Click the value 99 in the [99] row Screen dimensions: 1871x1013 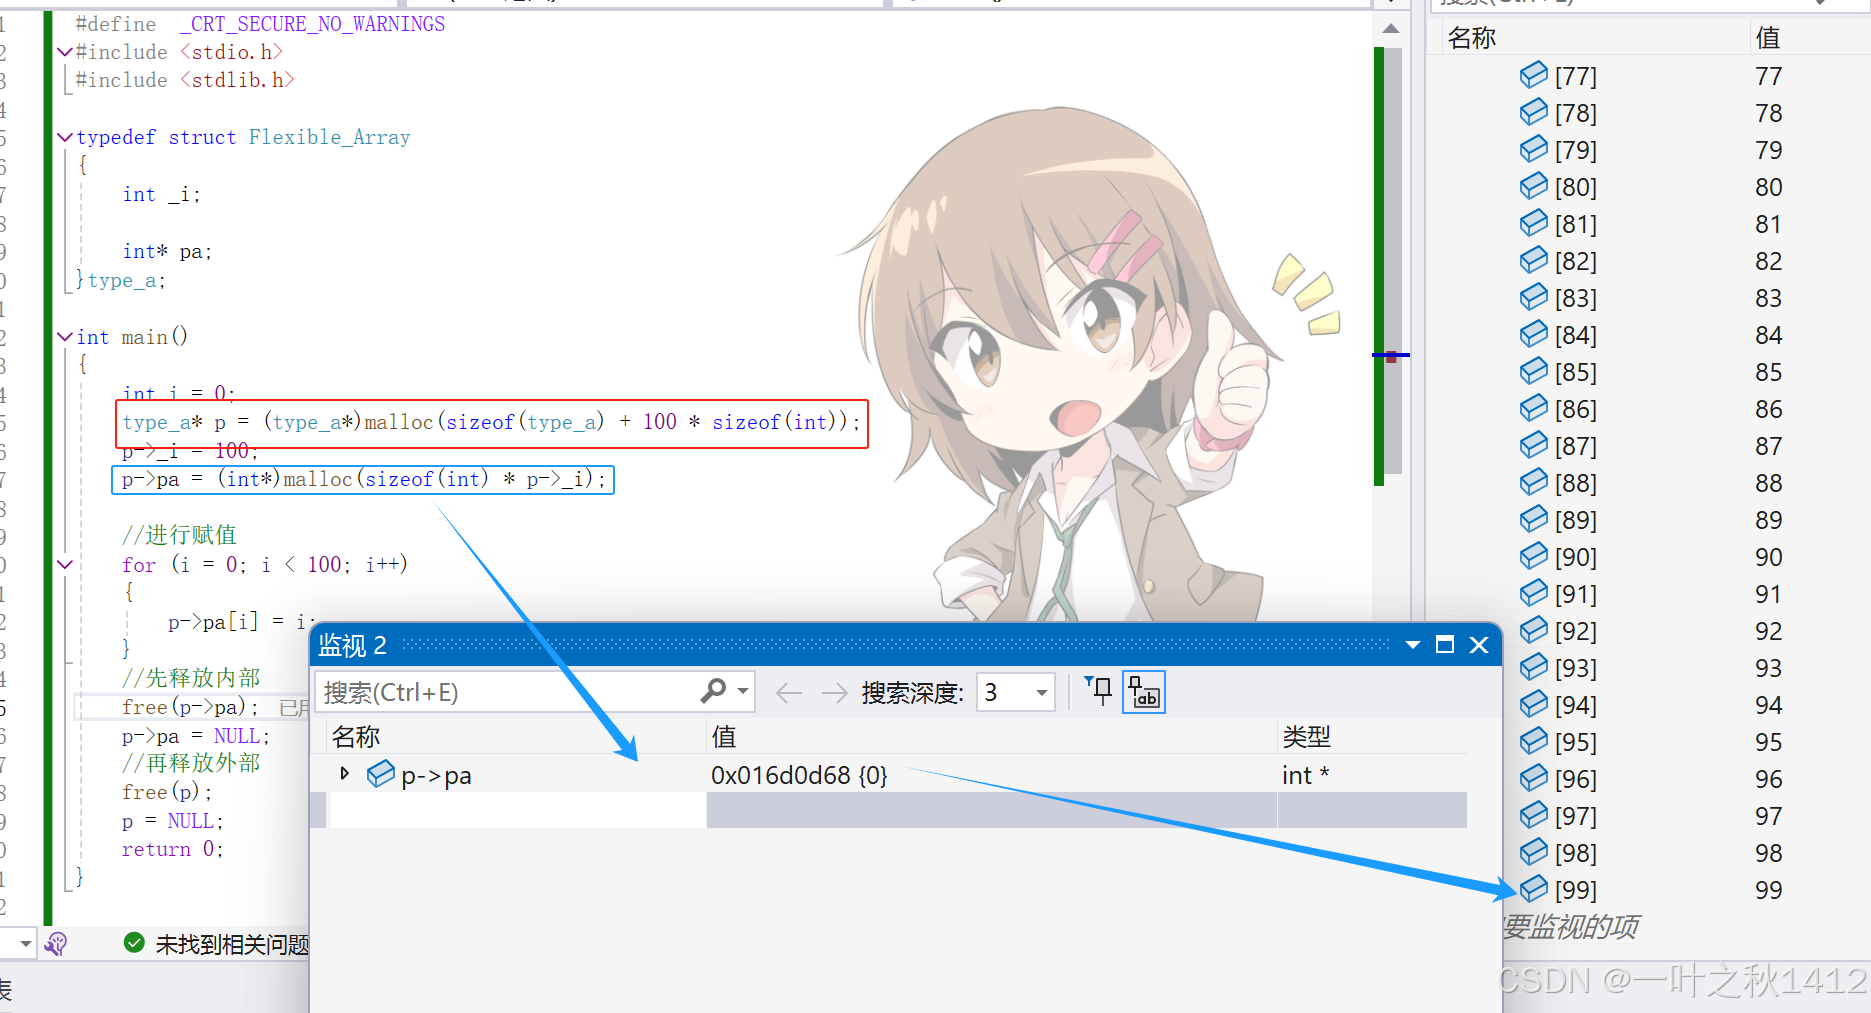point(1768,890)
